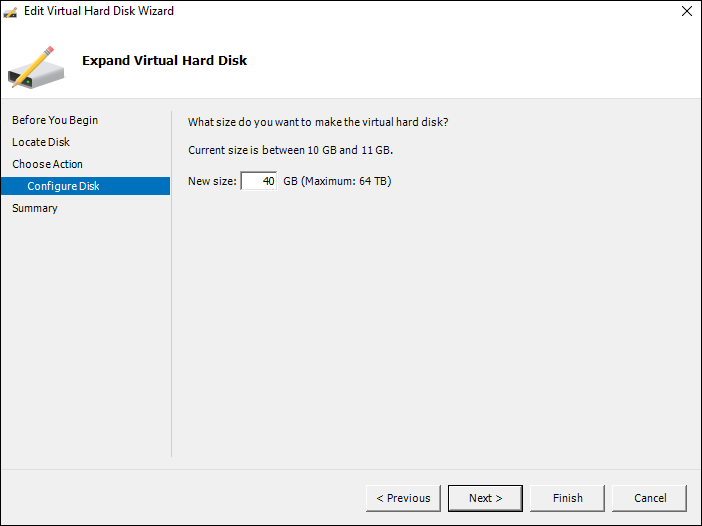This screenshot has height=526, width=702.
Task: Cancel the Edit Virtual Hard Disk Wizard
Action: coord(650,498)
